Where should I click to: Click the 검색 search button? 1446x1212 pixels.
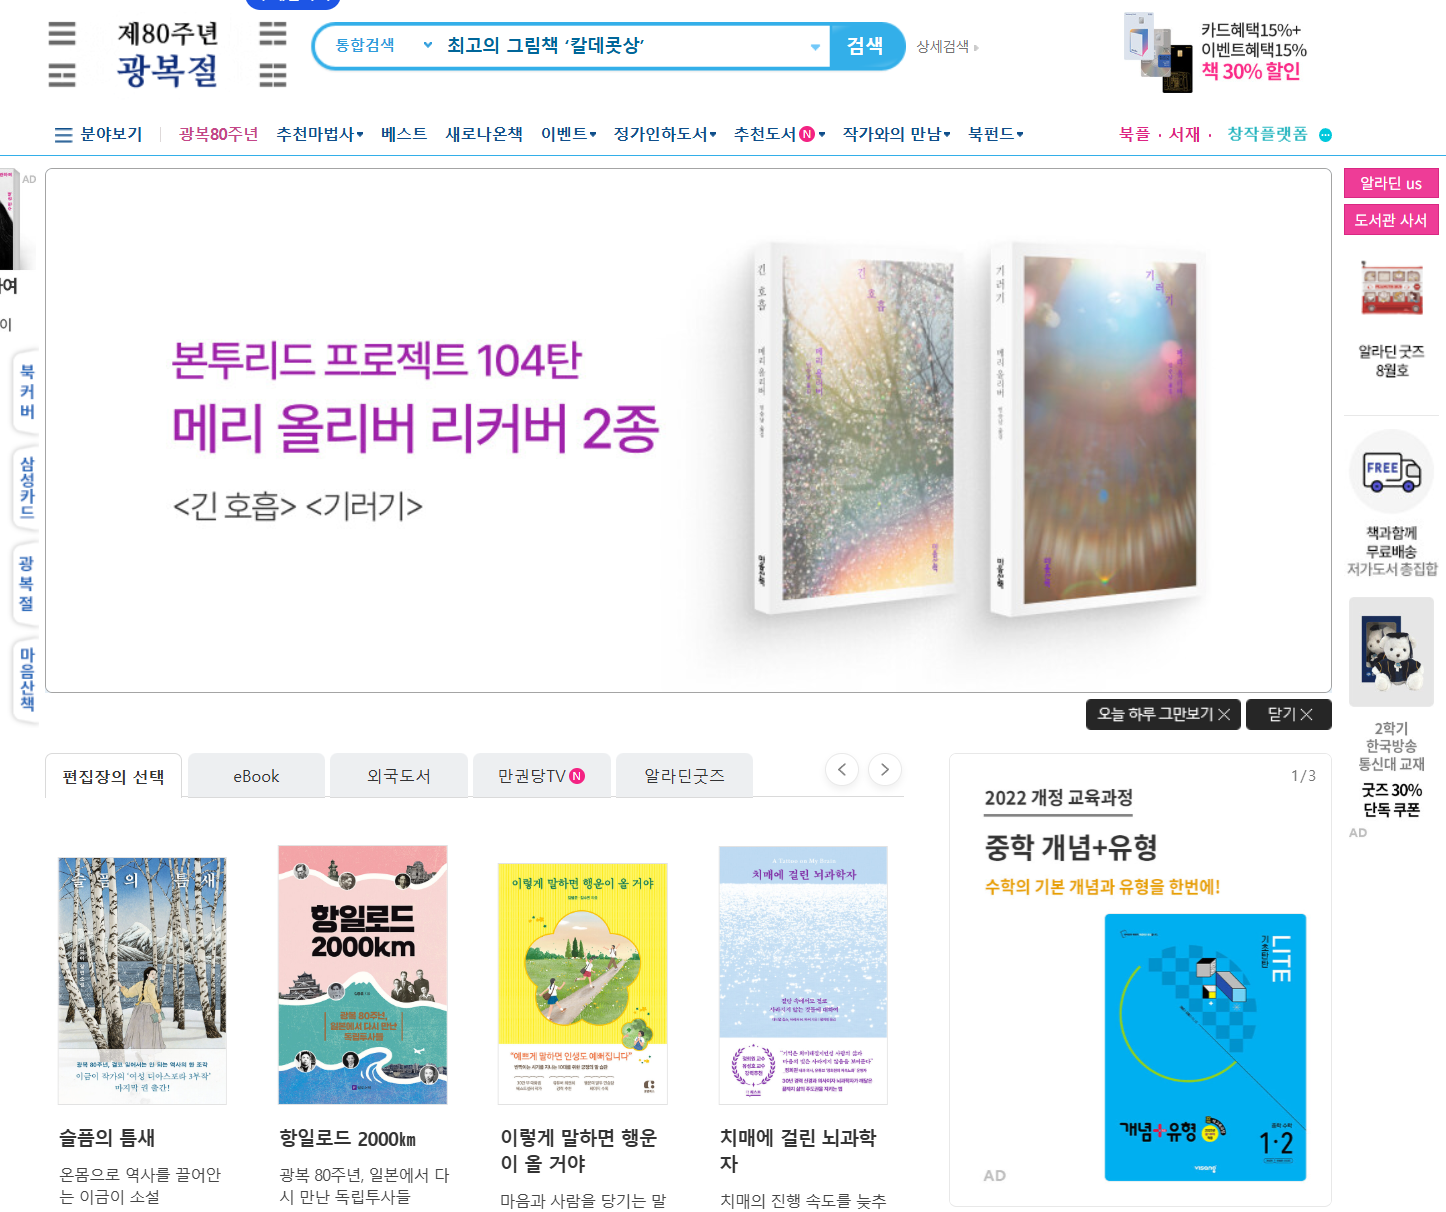(866, 46)
